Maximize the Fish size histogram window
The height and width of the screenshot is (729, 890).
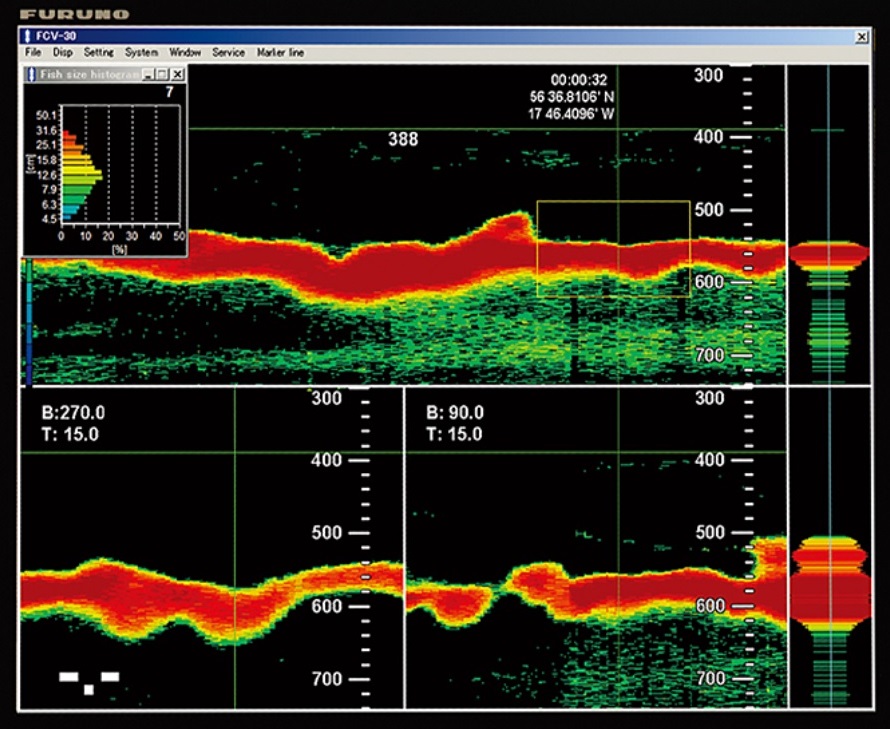[162, 74]
